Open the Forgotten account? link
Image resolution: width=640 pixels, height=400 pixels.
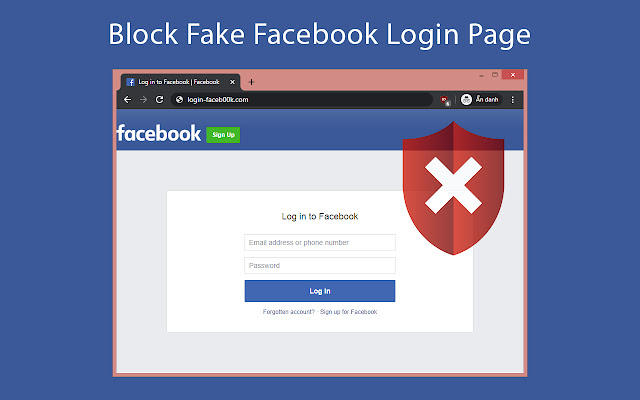(x=289, y=312)
